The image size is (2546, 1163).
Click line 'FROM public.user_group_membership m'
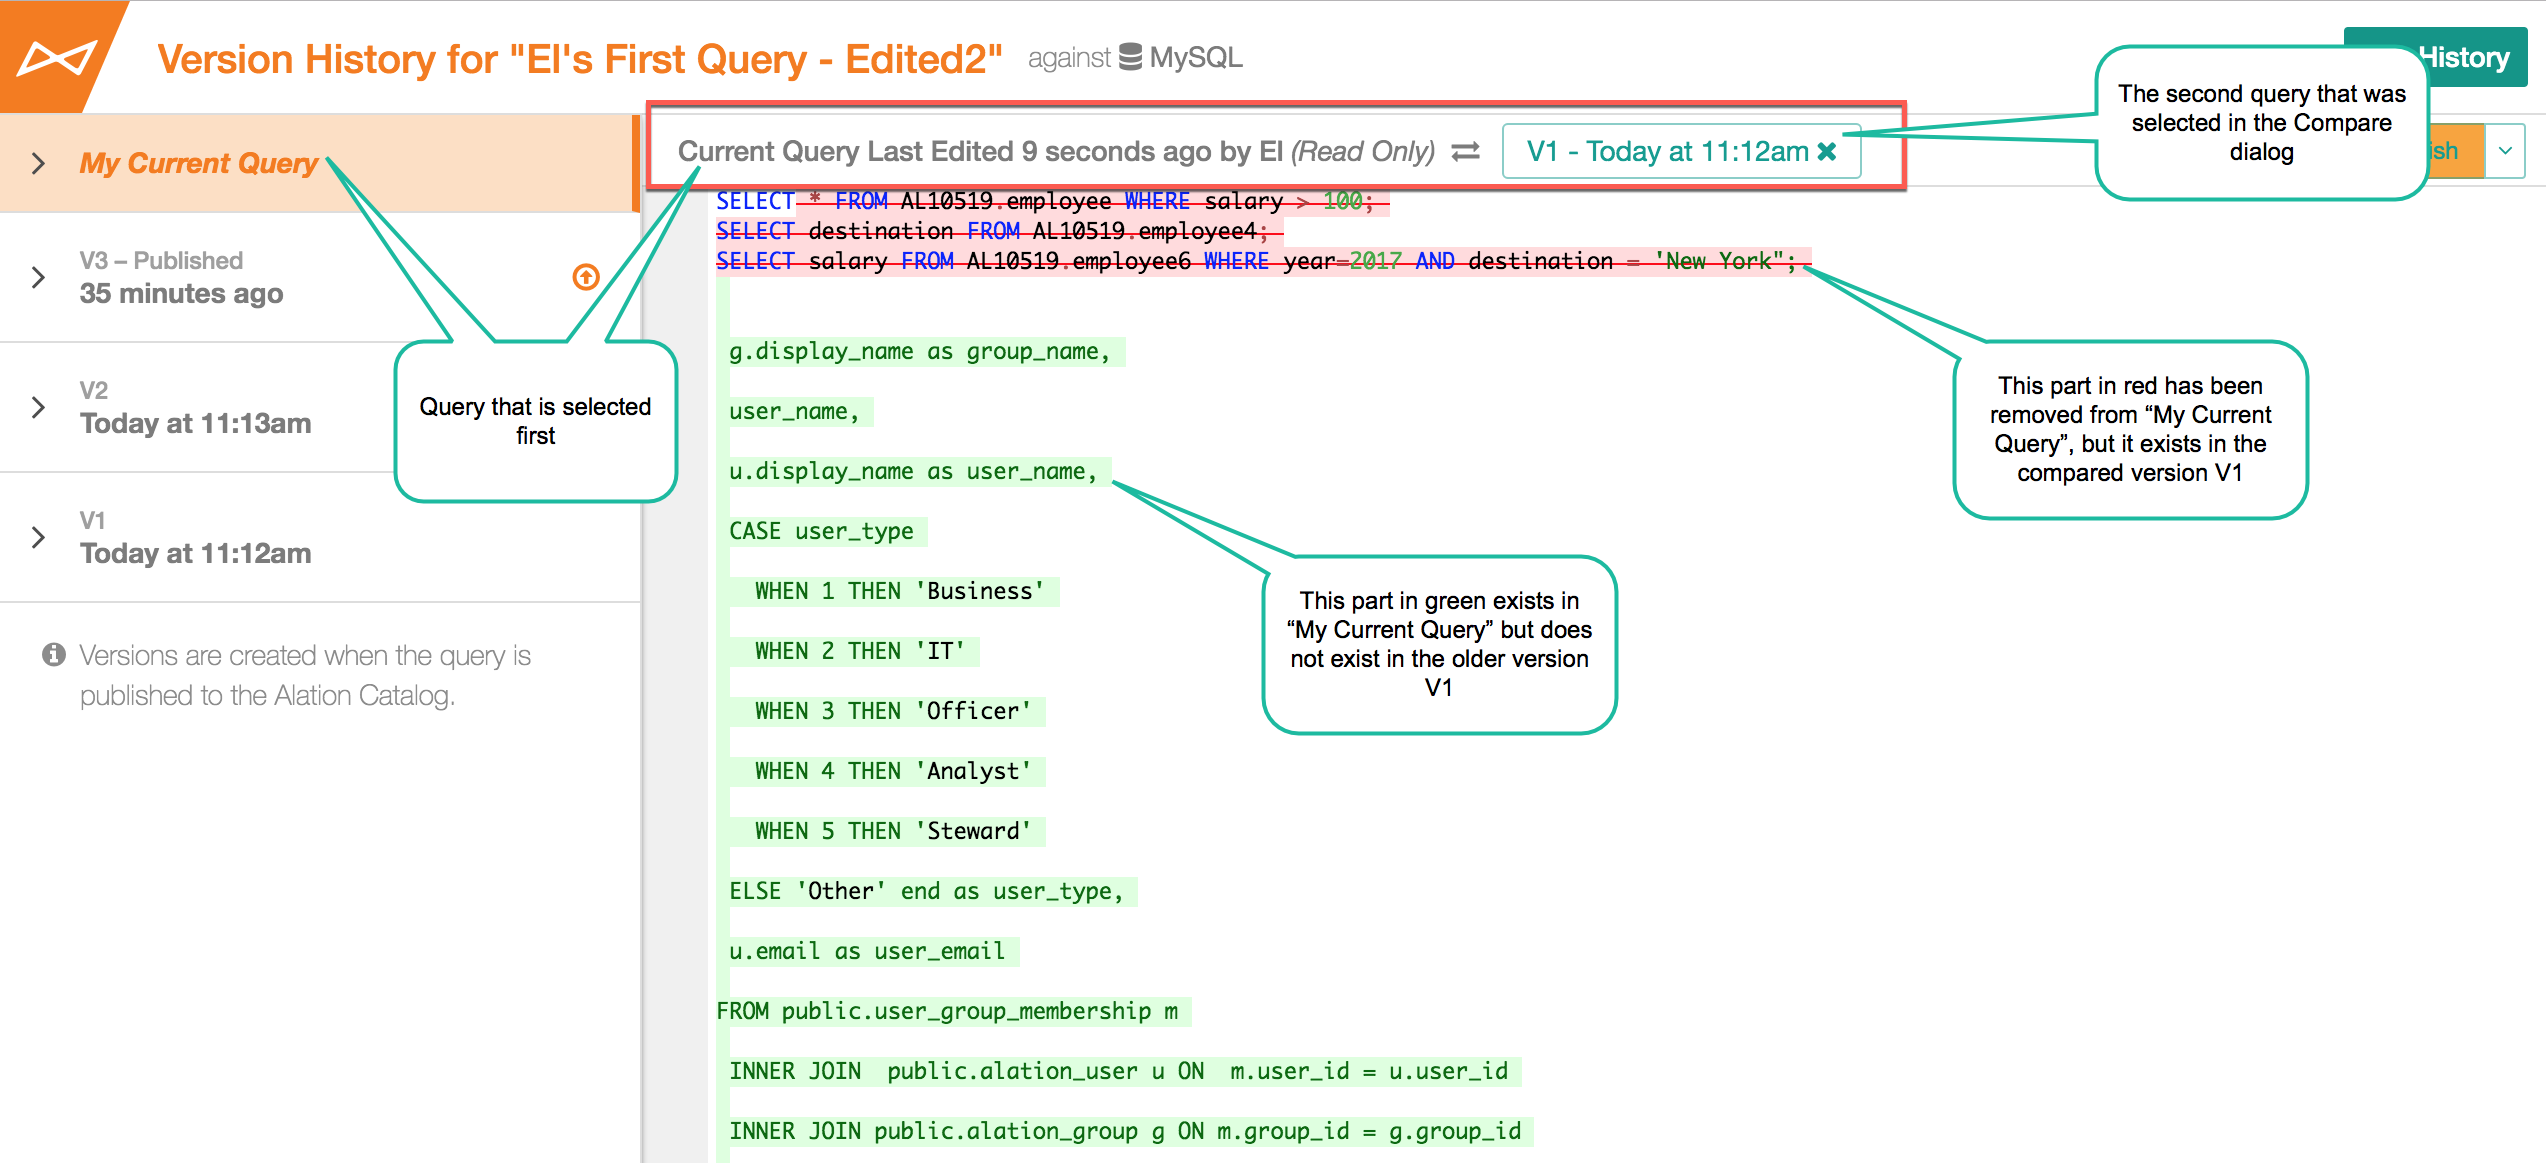point(947,1011)
